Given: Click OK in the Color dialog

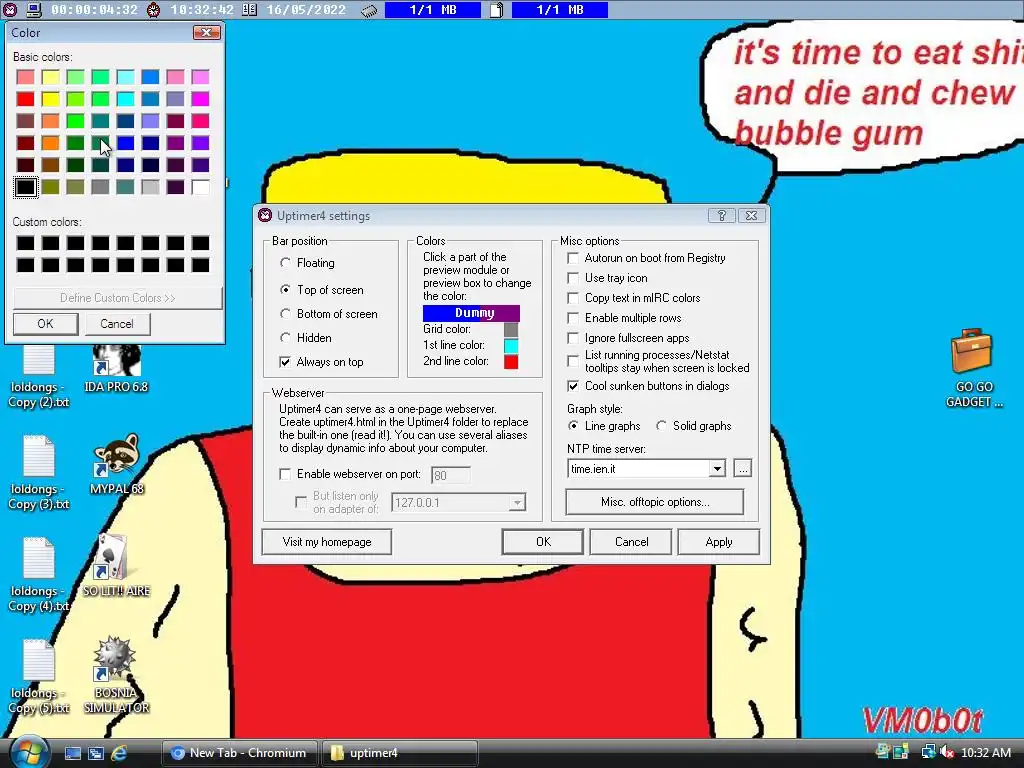Looking at the screenshot, I should pyautogui.click(x=46, y=324).
